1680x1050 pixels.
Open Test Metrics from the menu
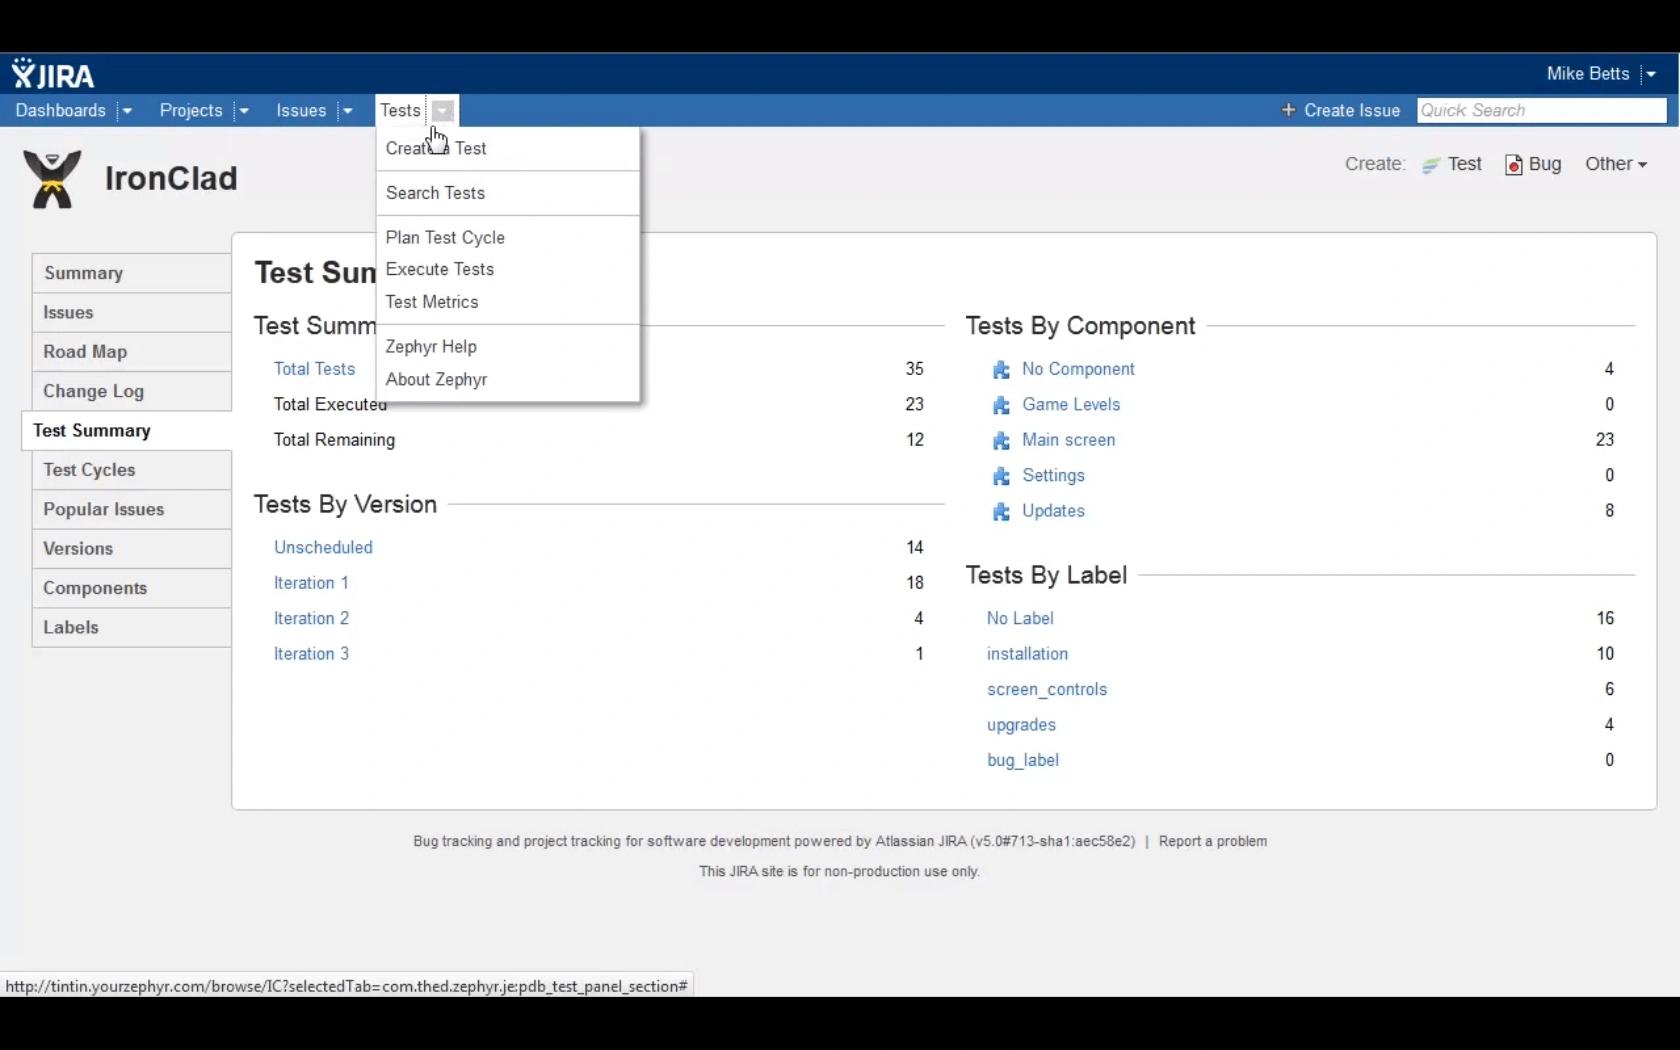pos(507,302)
